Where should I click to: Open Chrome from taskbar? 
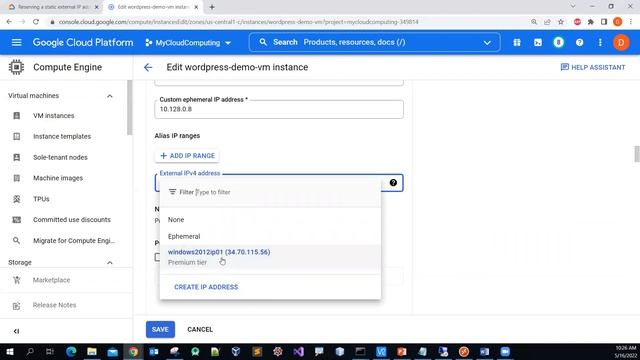coord(133,351)
